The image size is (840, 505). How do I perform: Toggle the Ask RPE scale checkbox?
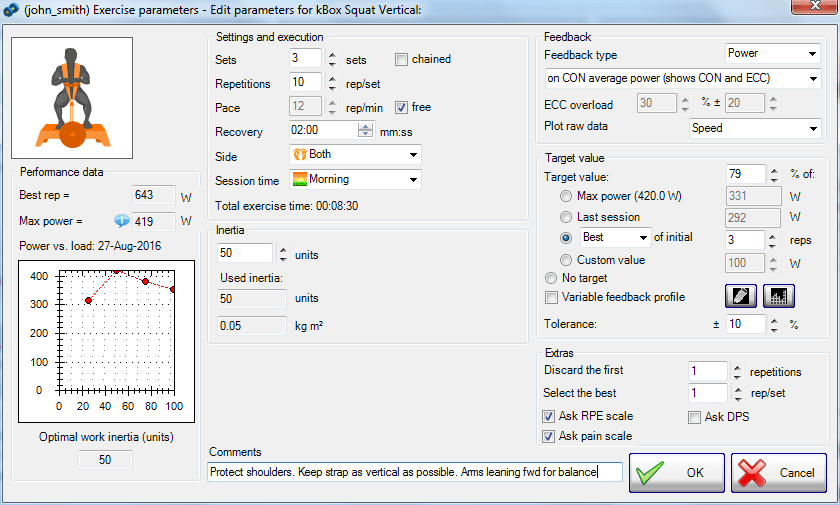click(549, 417)
